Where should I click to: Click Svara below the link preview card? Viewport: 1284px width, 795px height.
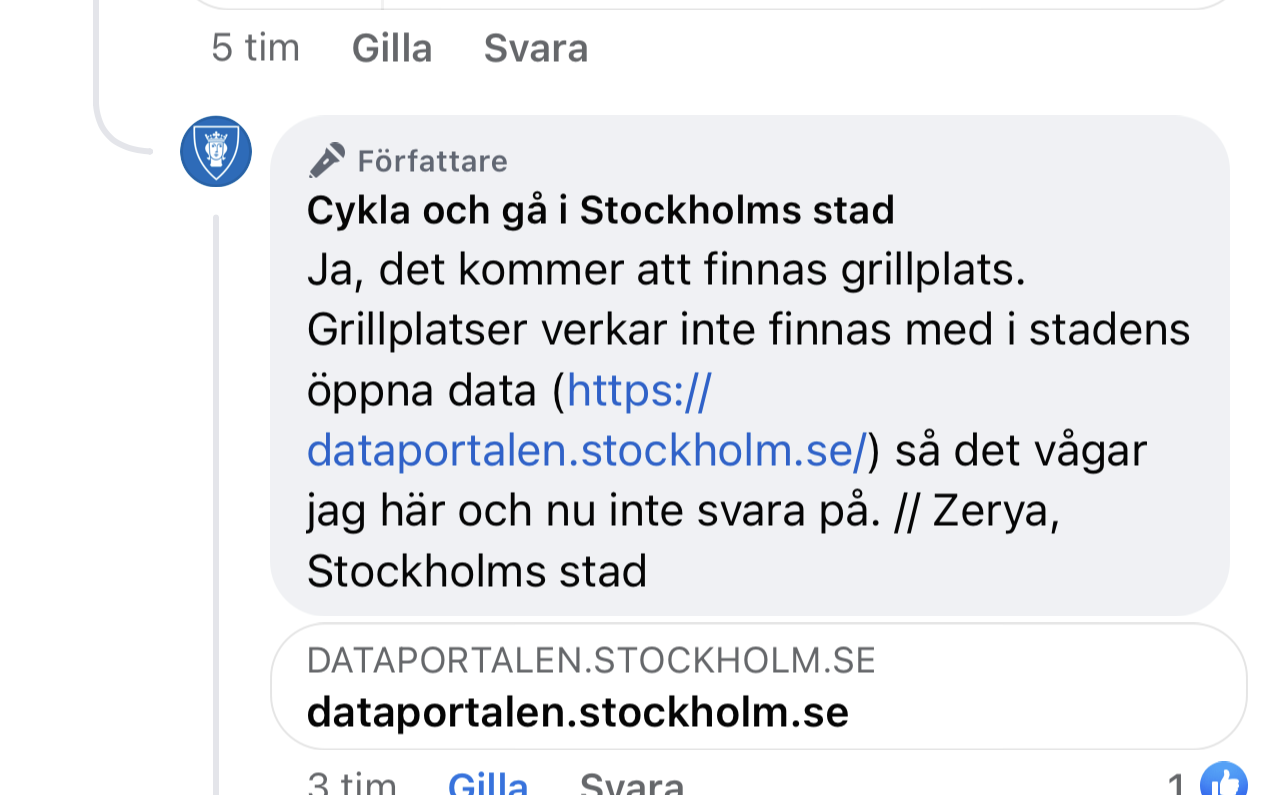pos(632,783)
